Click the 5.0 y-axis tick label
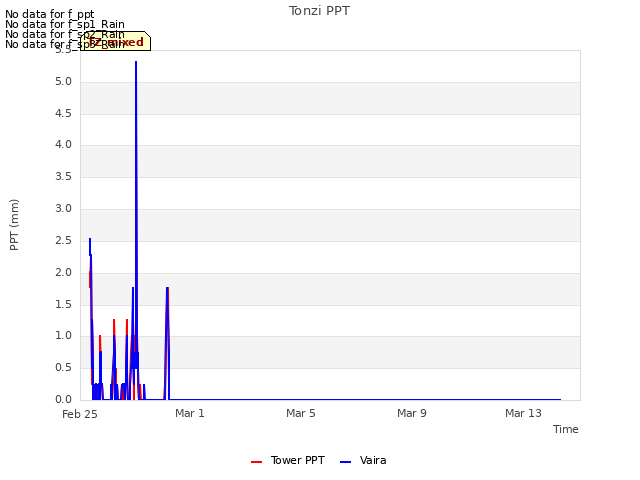Viewport: 640px width, 480px height. 63,82
